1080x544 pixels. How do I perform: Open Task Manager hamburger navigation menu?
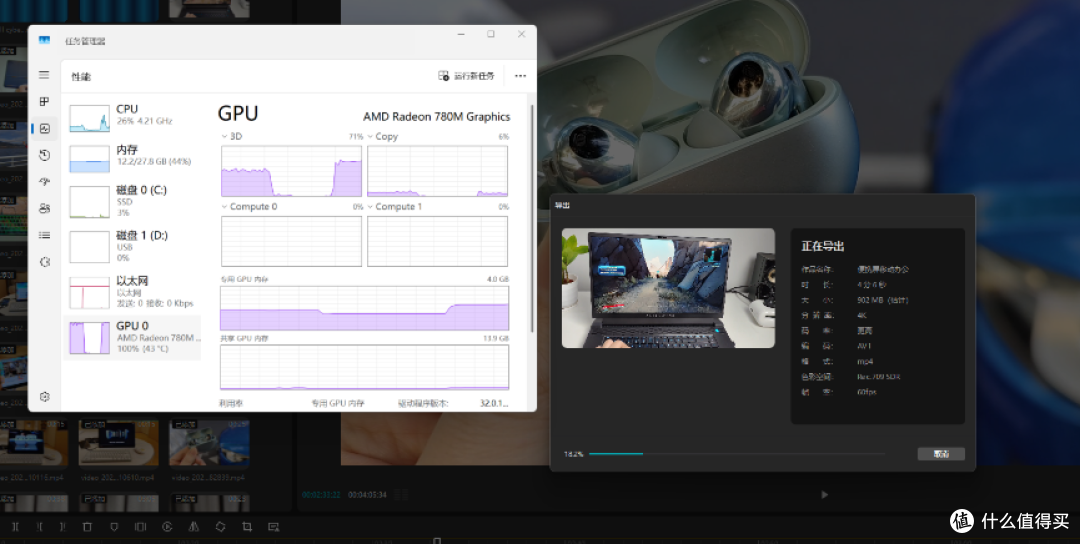[x=44, y=75]
